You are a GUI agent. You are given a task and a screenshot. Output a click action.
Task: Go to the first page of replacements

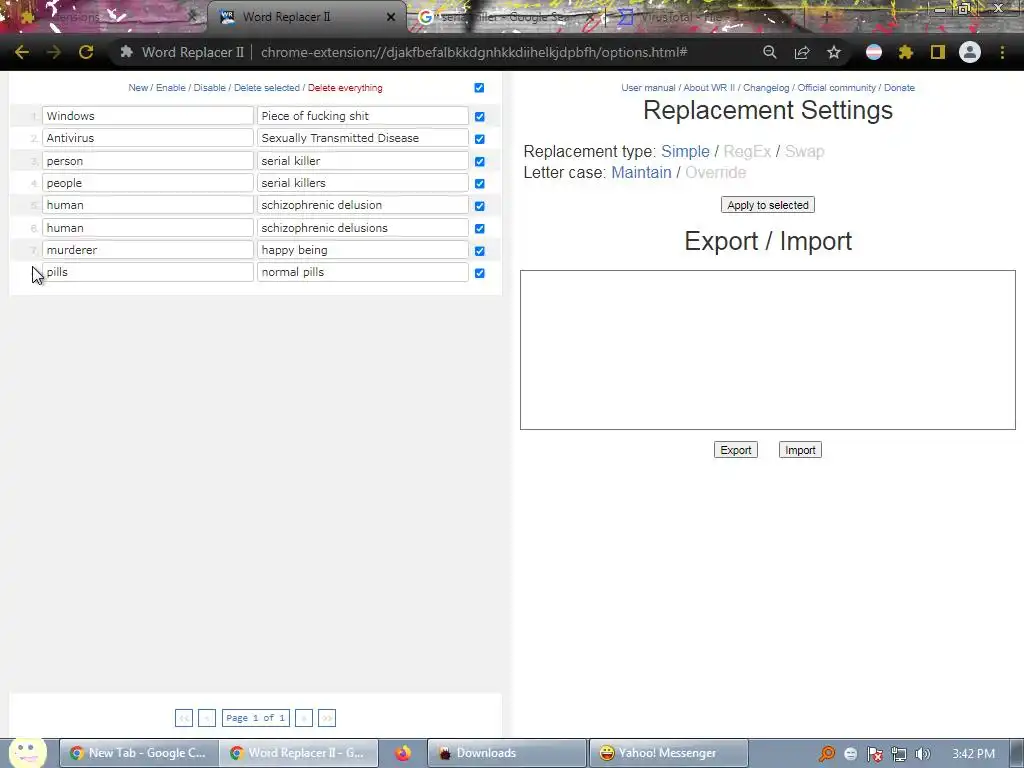point(184,718)
